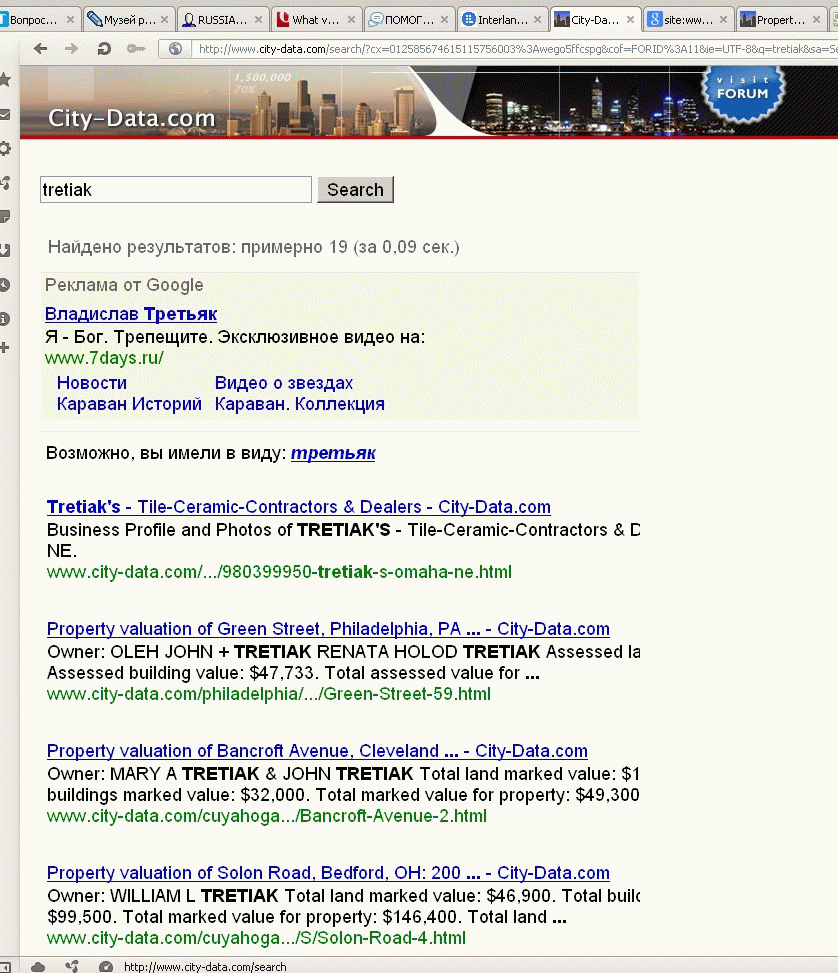This screenshot has height=973, width=838.
Task: Click the Solon-Road-4.html green URL
Action: pyautogui.click(x=256, y=938)
